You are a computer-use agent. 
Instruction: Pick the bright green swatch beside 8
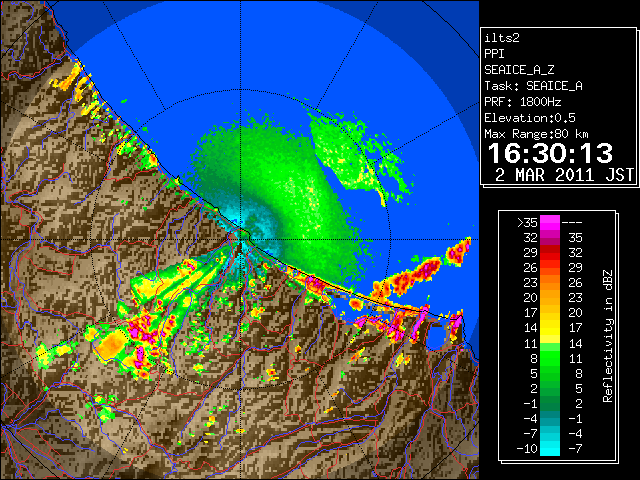550,358
